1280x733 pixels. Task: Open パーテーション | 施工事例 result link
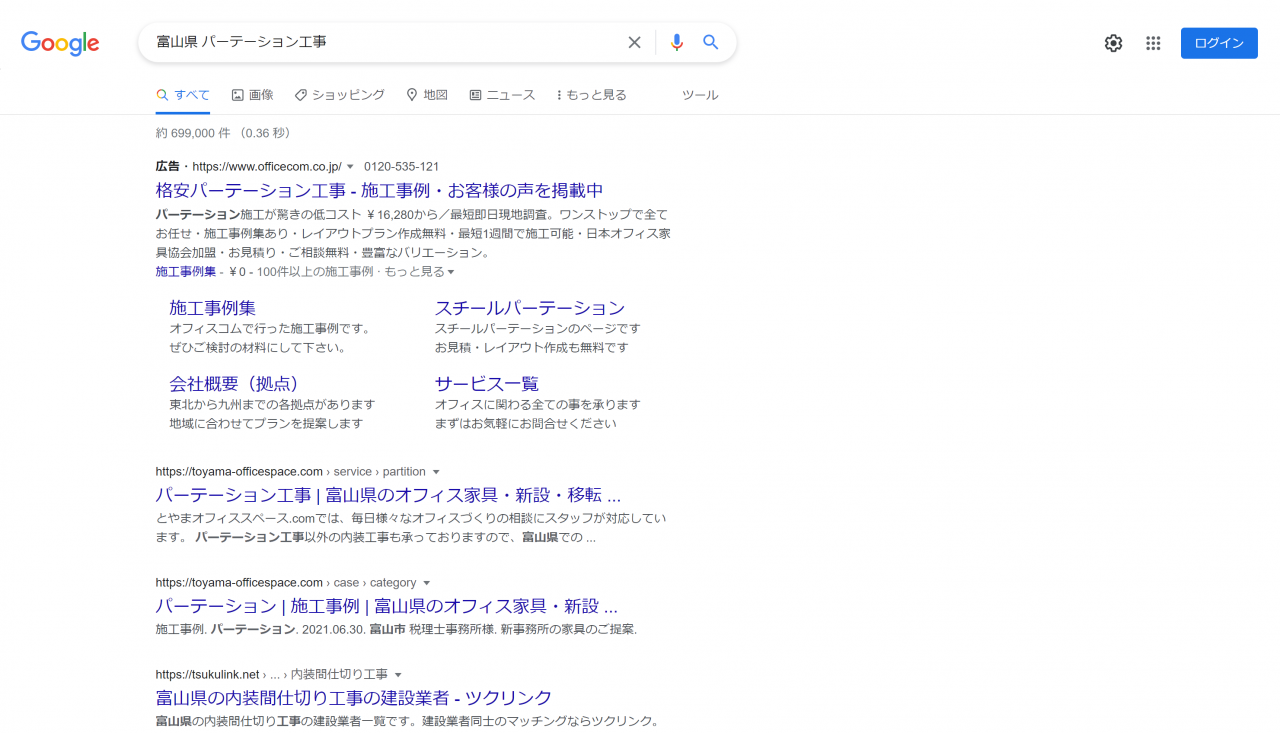click(x=386, y=606)
